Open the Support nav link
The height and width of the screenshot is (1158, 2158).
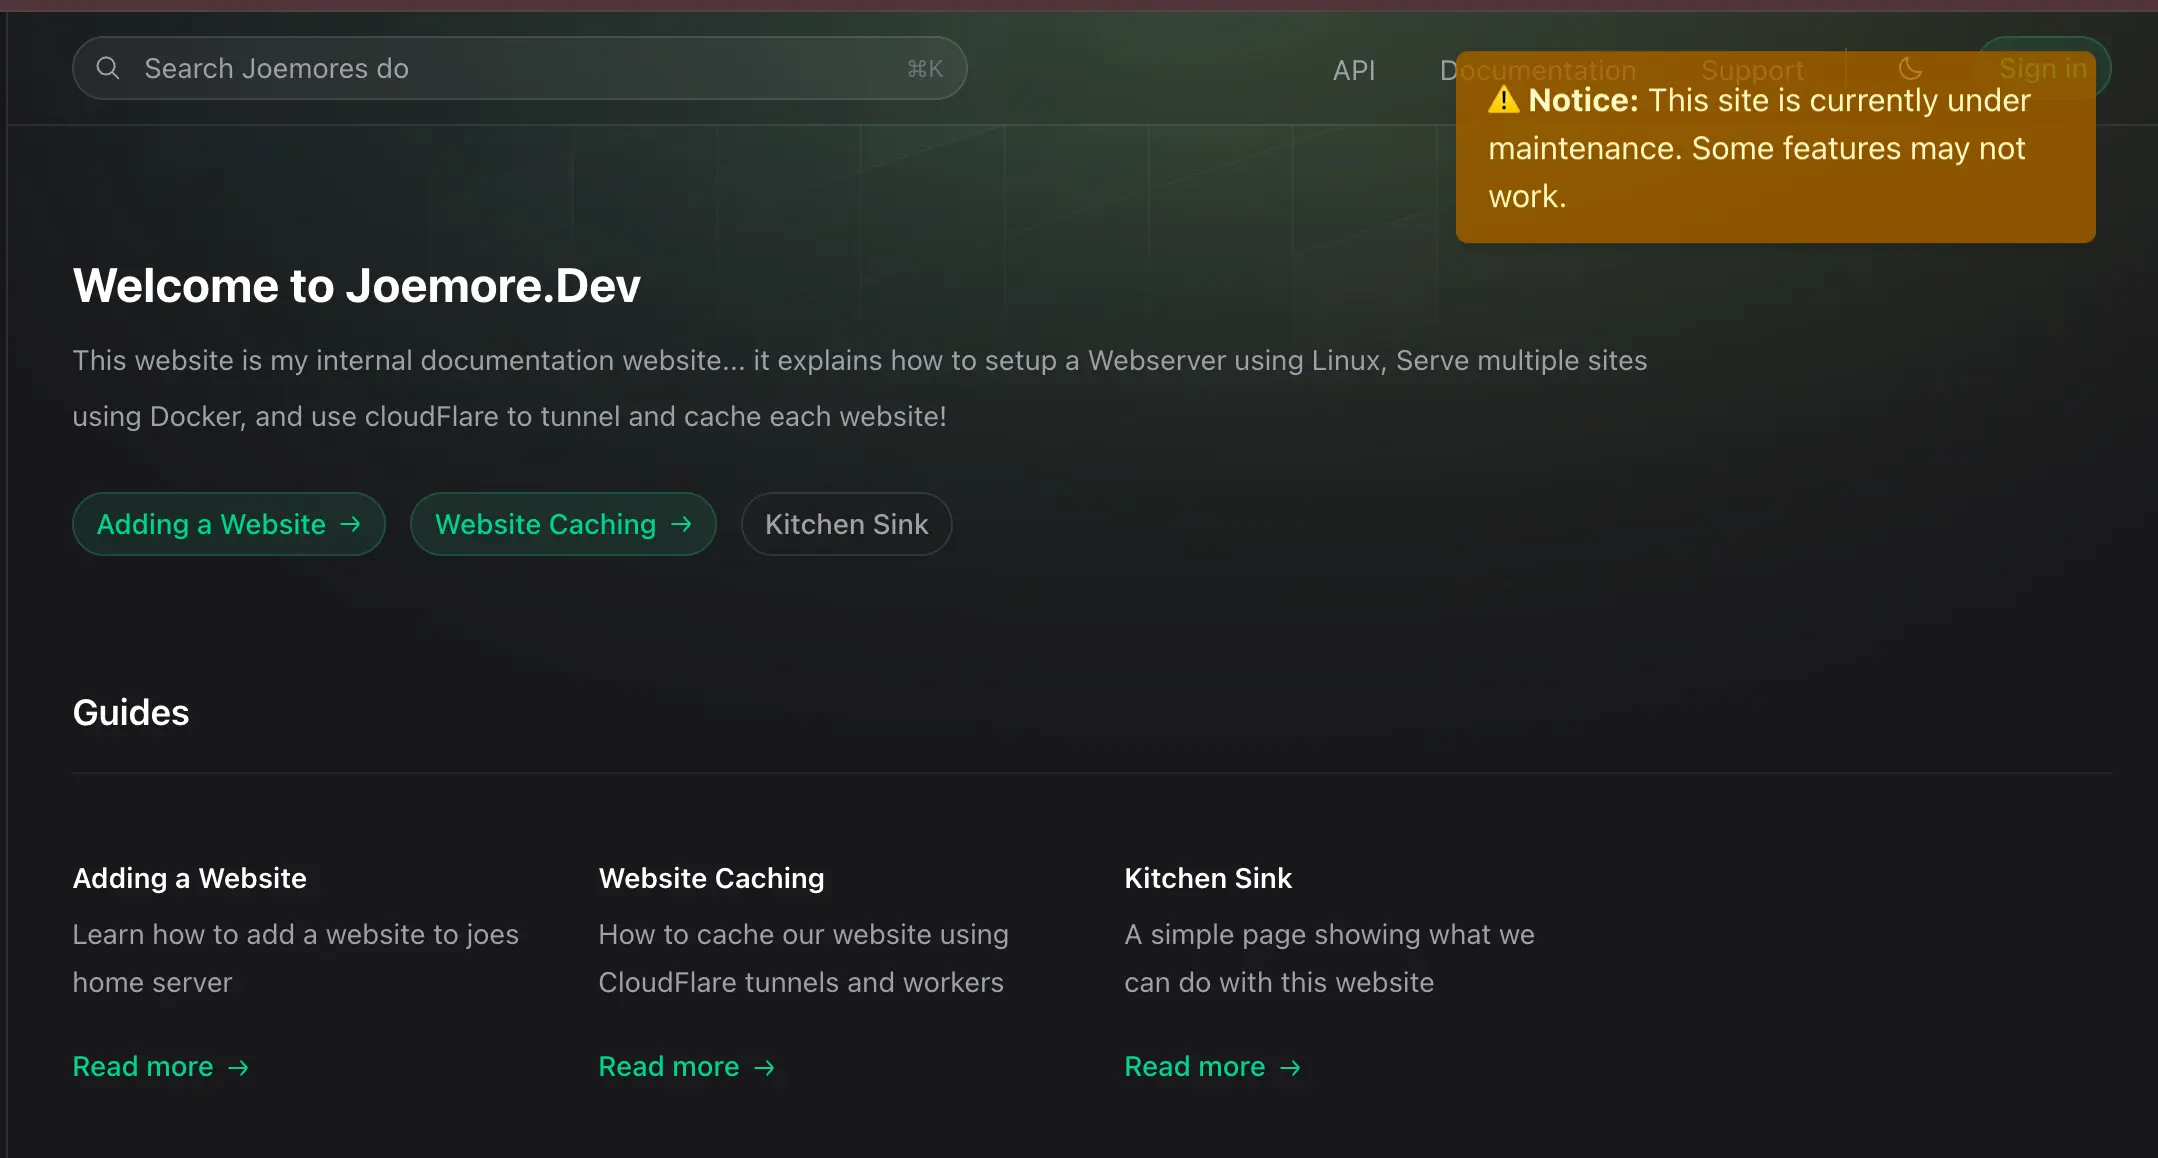click(1752, 70)
